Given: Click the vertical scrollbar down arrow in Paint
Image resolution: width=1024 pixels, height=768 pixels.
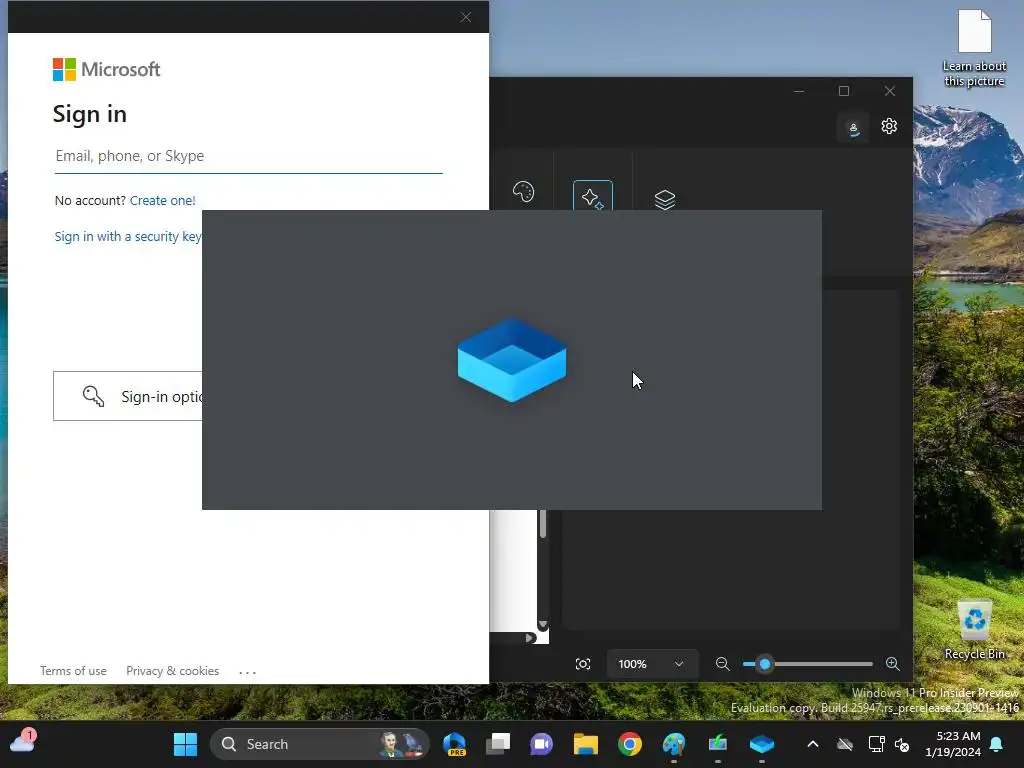Looking at the screenshot, I should click(x=542, y=624).
